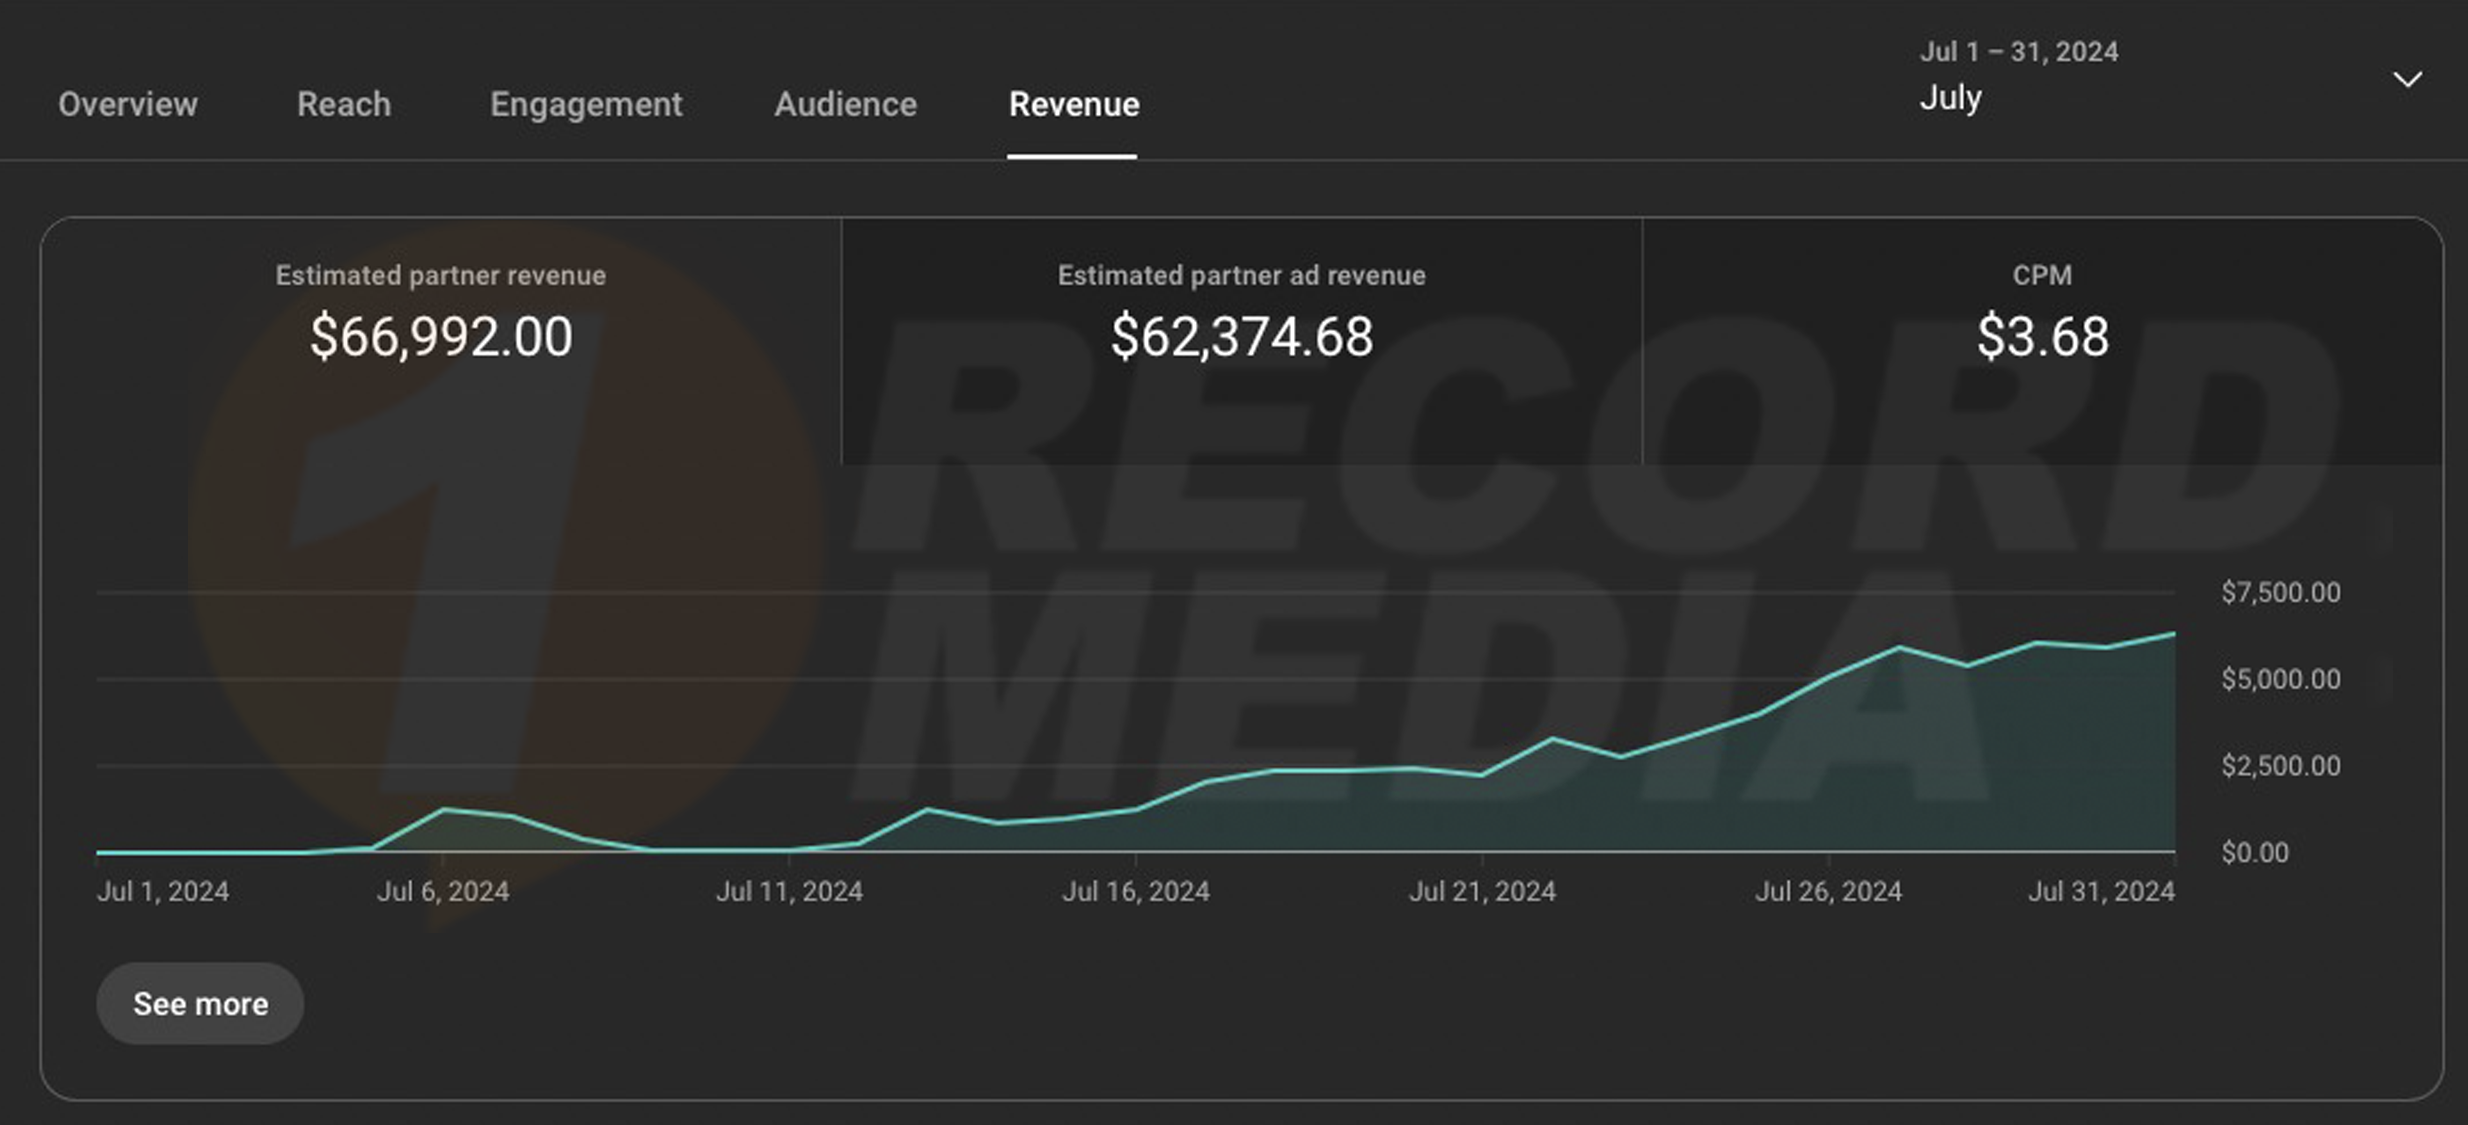This screenshot has width=2468, height=1125.
Task: Click the See more button
Action: click(x=200, y=1003)
